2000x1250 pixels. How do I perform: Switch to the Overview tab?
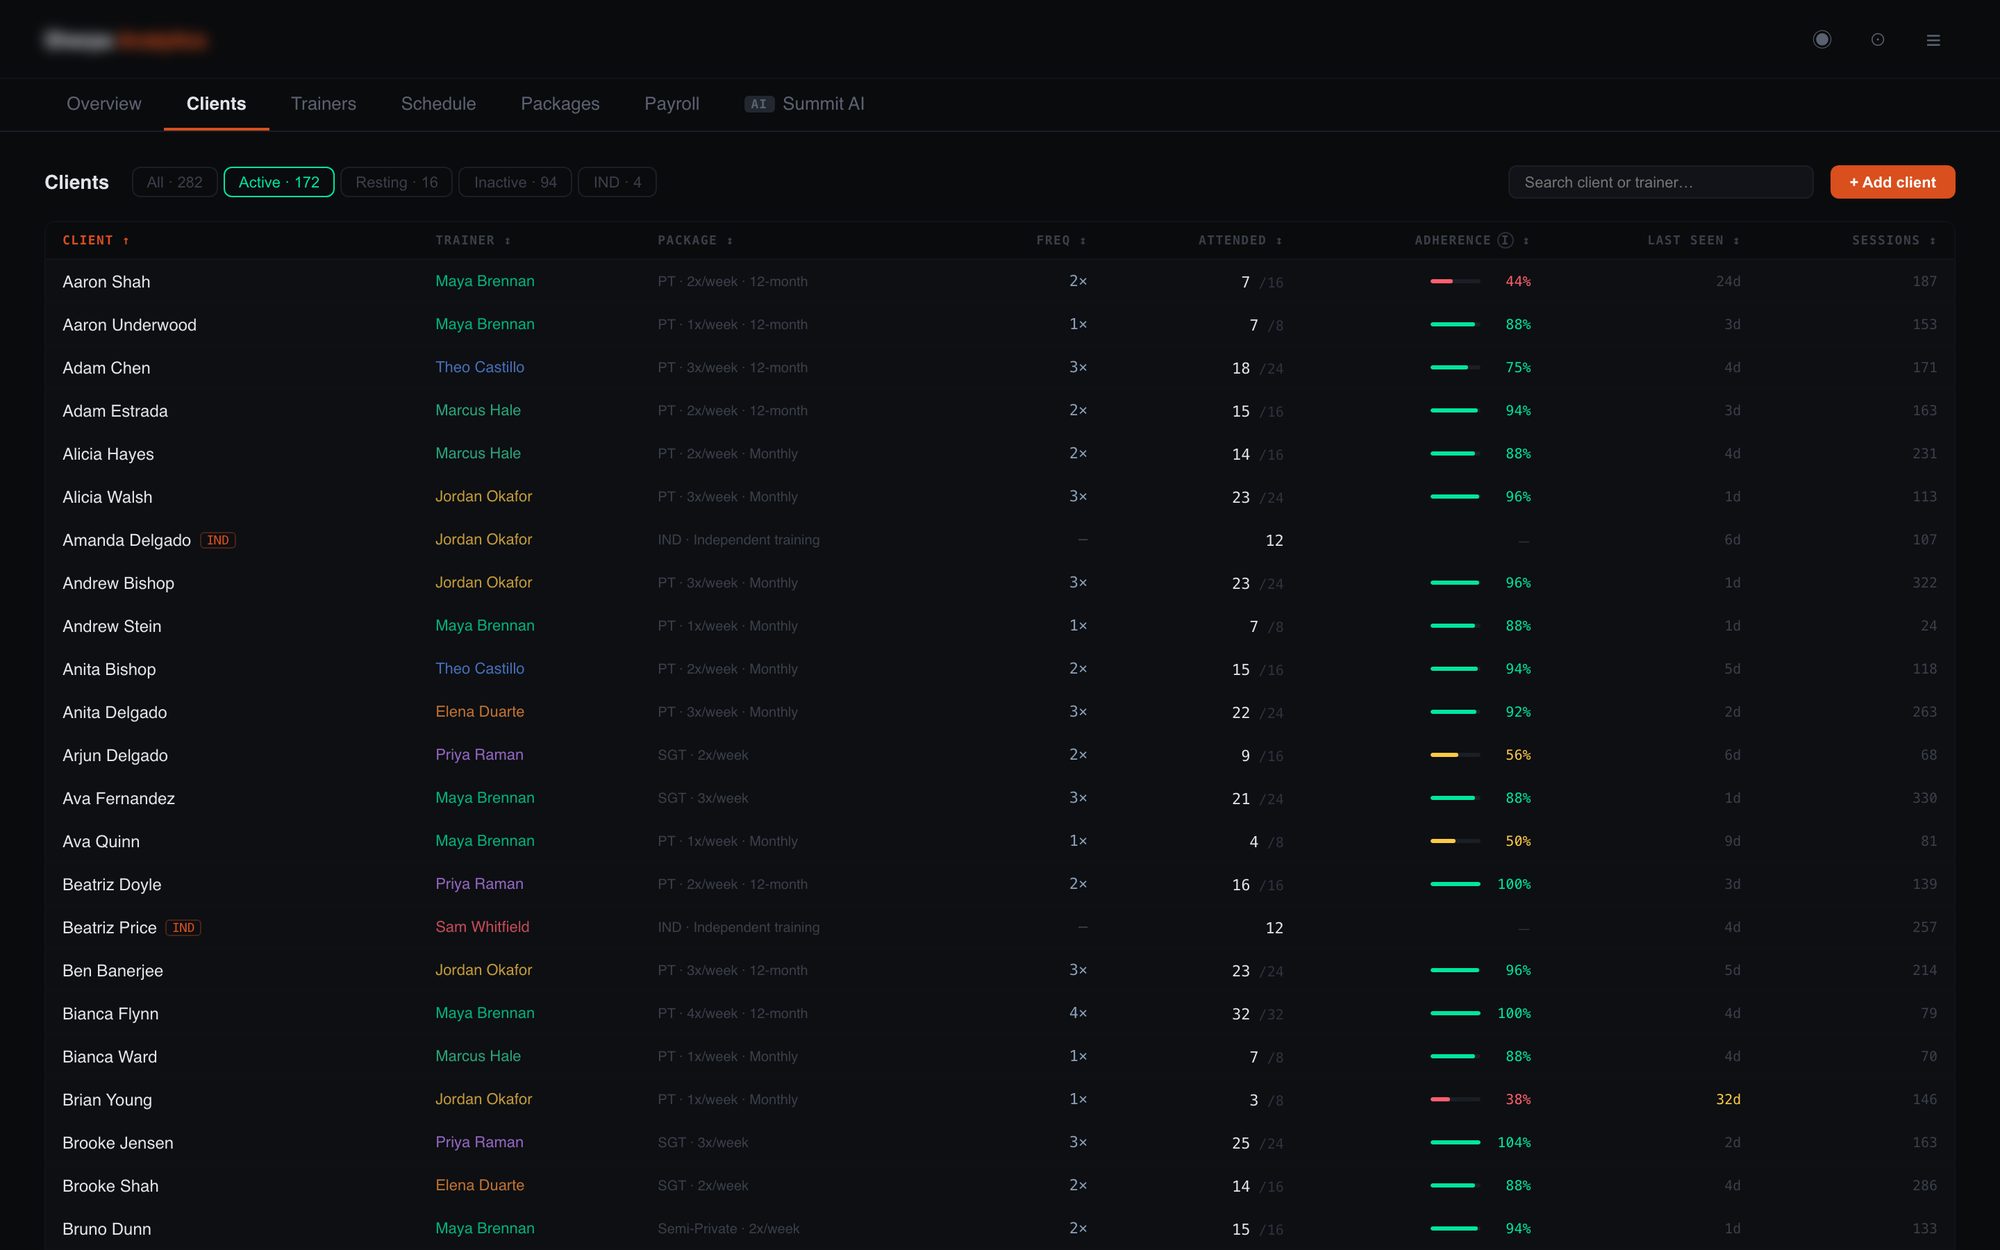(x=104, y=104)
